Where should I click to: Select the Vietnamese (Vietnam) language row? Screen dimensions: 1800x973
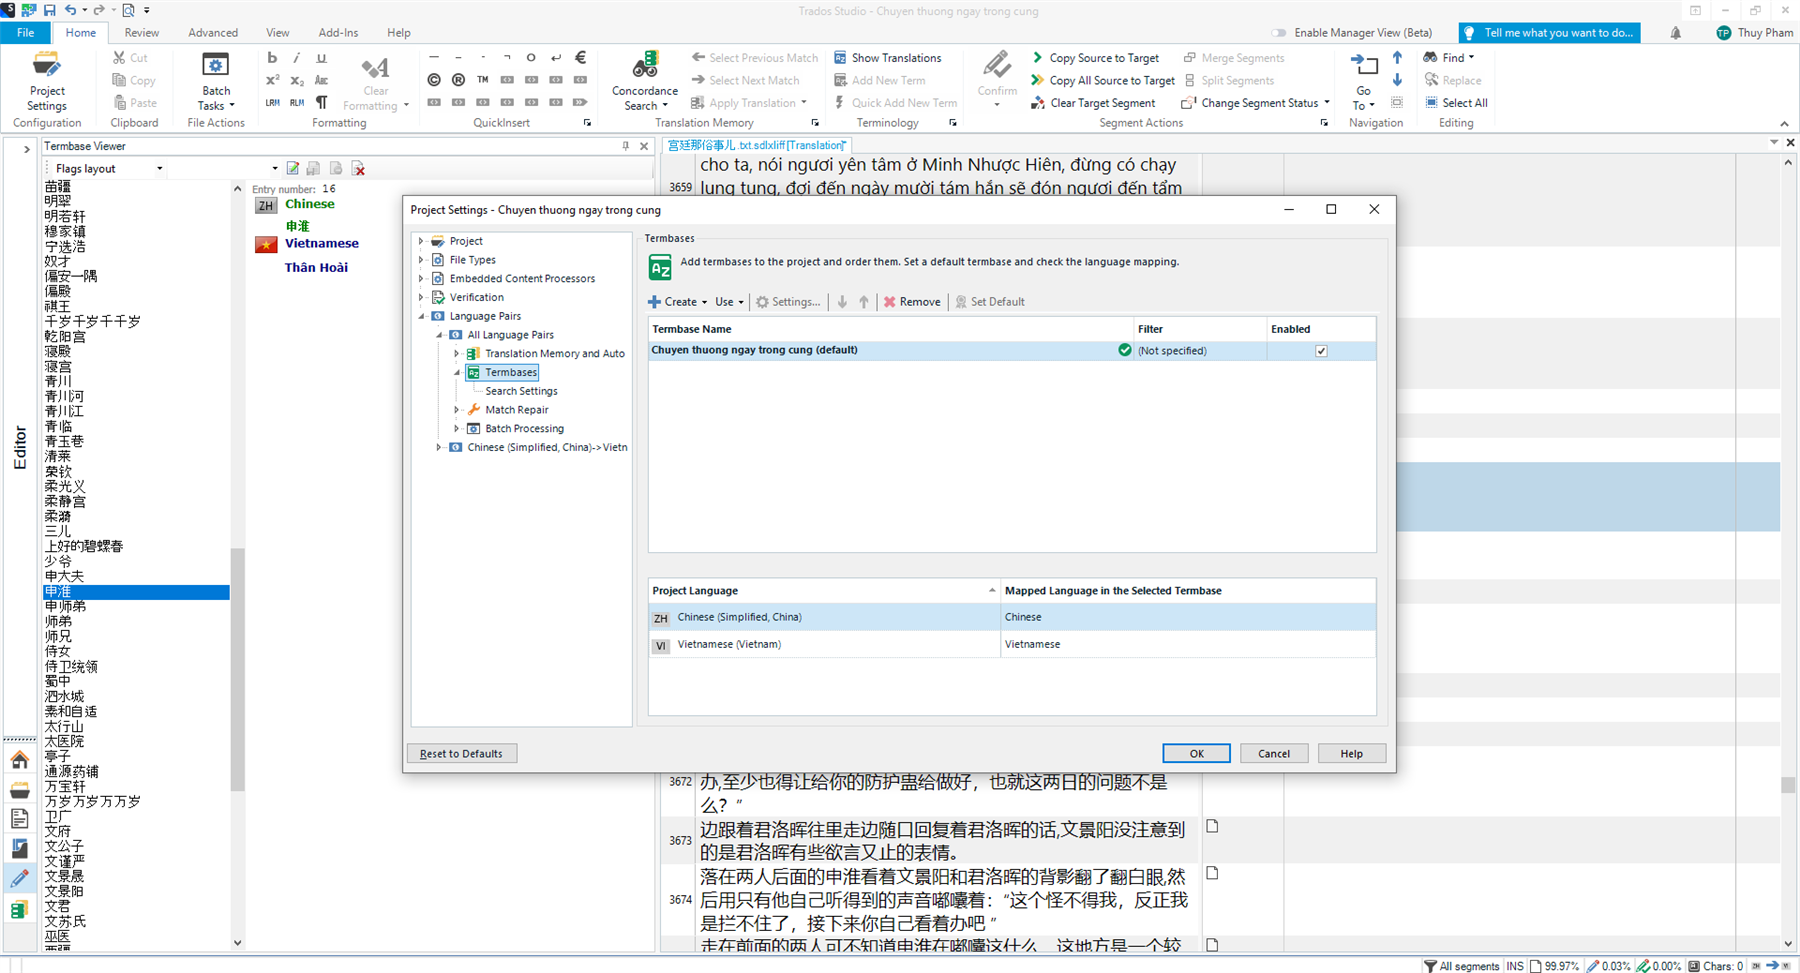pos(1012,645)
